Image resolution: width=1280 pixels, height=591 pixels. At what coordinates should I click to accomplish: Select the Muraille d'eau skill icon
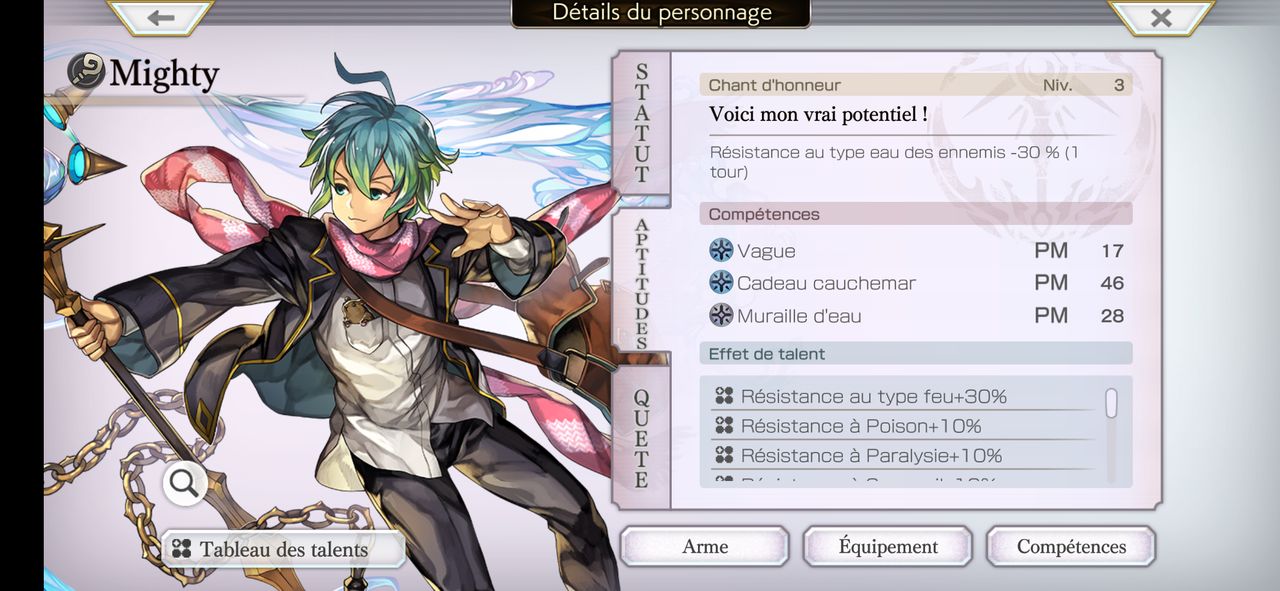pos(721,316)
